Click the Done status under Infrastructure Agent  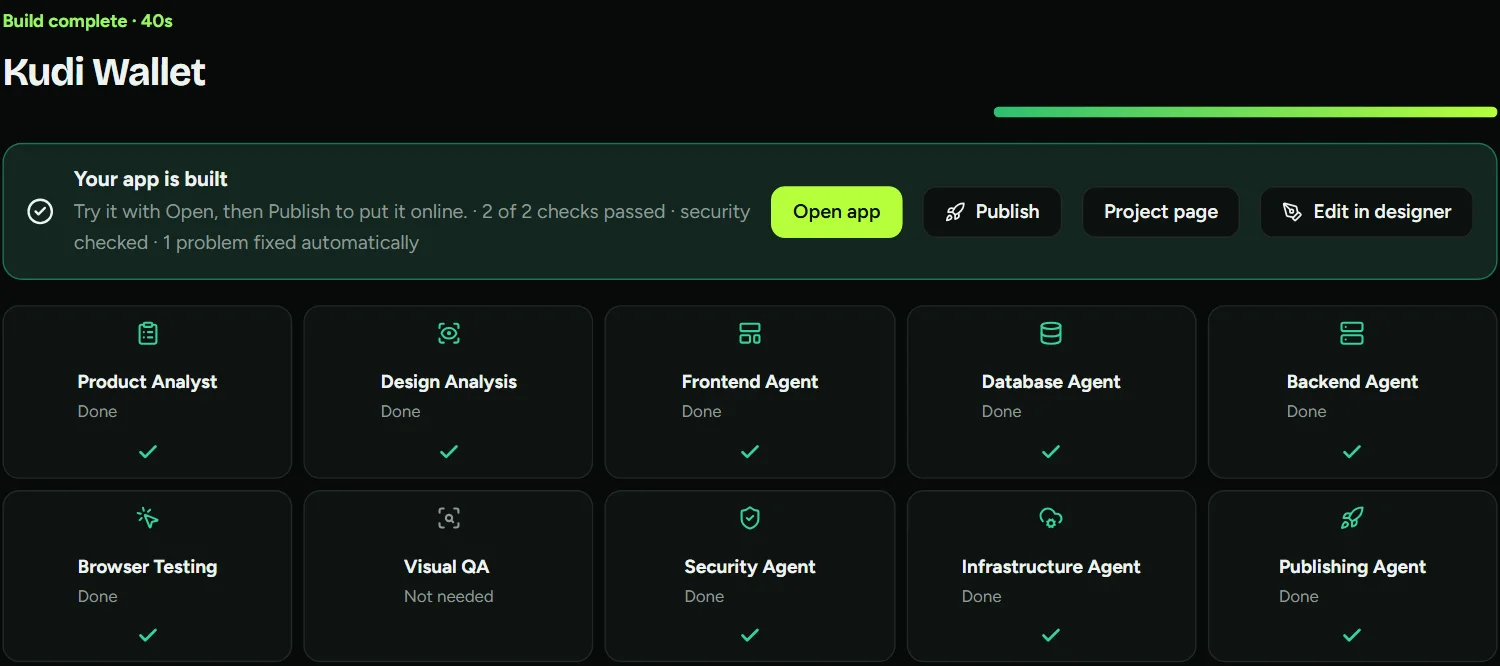click(981, 597)
